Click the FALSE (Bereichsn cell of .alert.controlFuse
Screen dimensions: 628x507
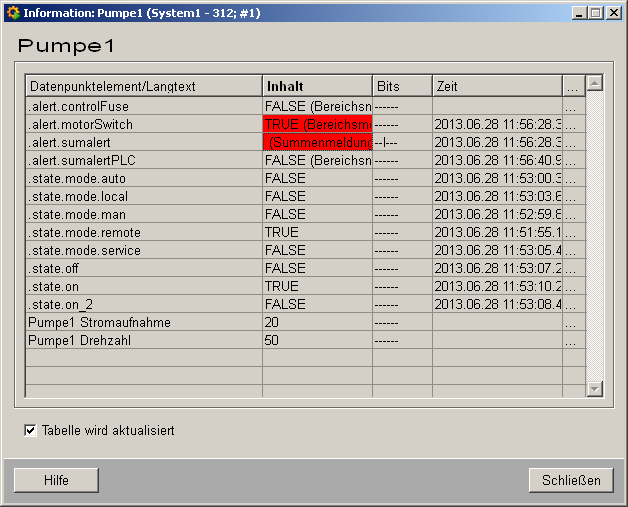click(318, 106)
